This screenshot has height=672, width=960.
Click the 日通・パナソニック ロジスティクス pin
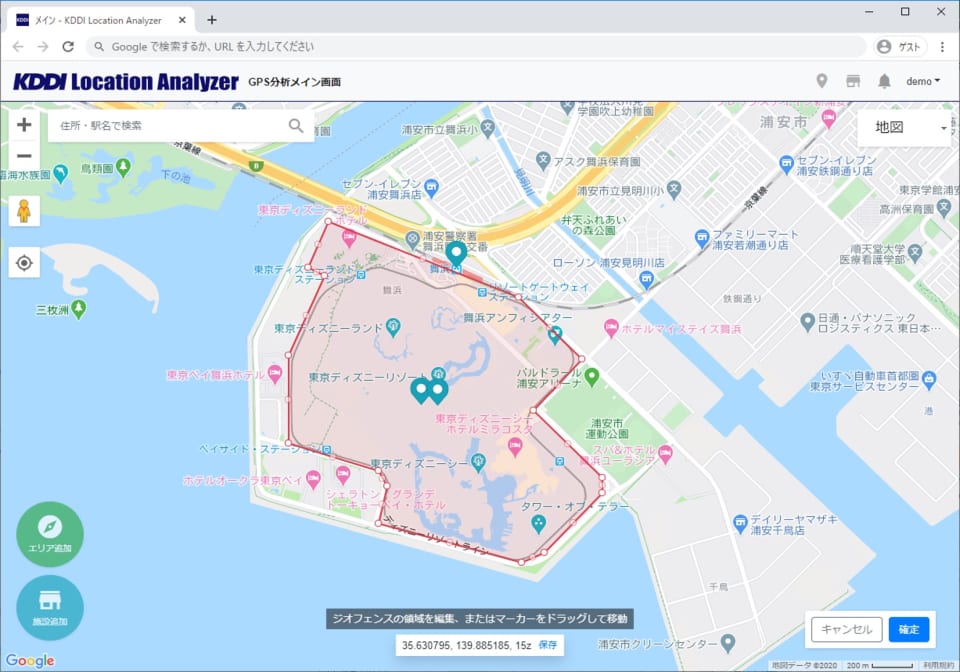(808, 321)
